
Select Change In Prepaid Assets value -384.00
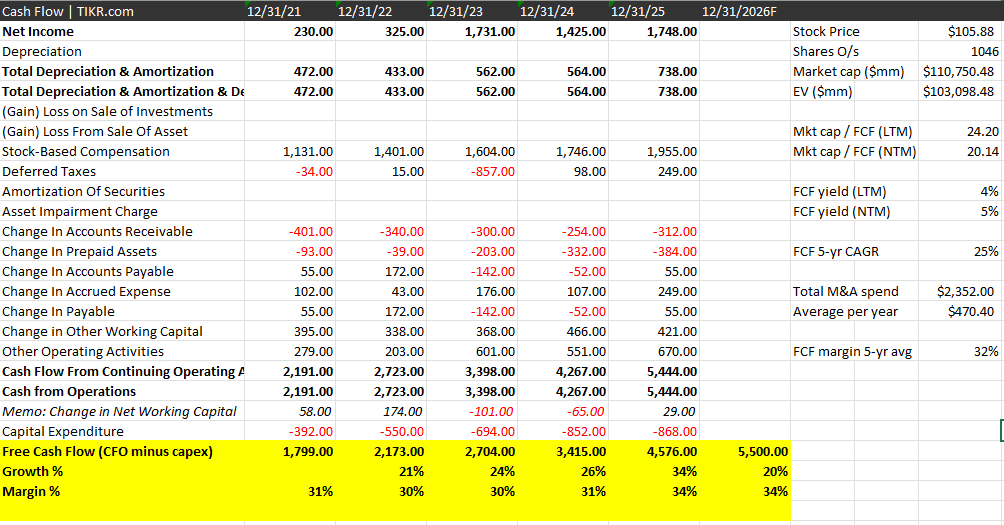point(674,252)
